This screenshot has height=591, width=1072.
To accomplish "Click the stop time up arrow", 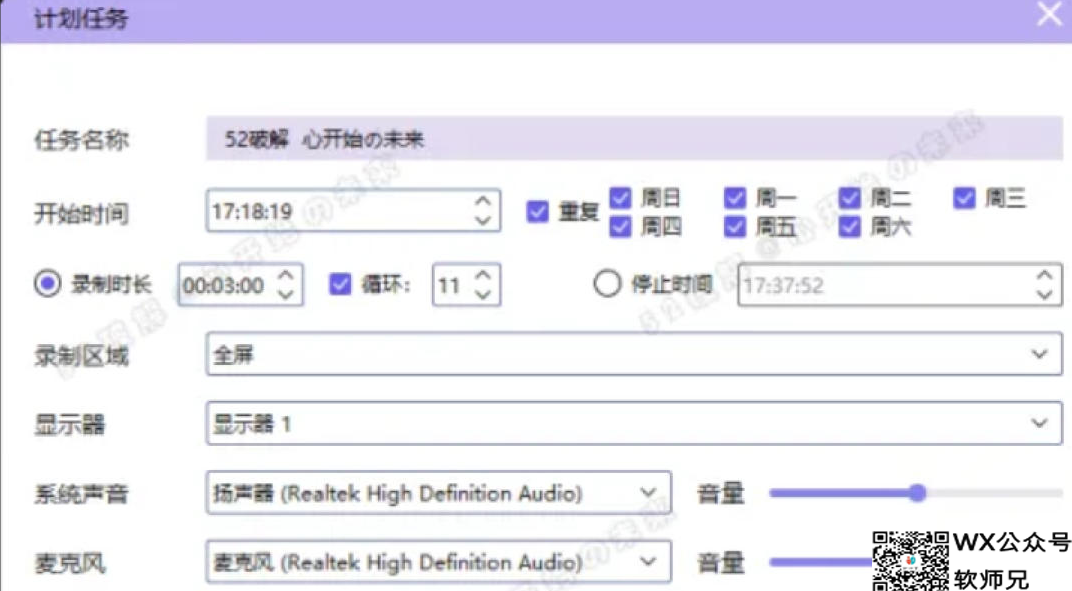I will (1044, 276).
